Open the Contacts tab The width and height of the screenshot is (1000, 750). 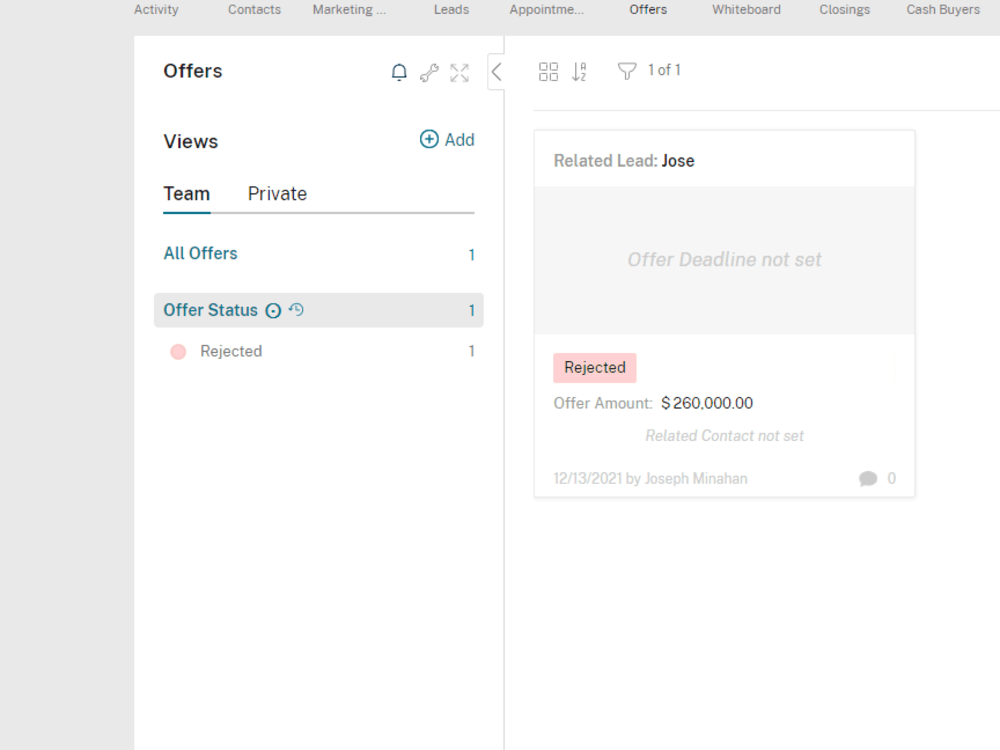[254, 10]
